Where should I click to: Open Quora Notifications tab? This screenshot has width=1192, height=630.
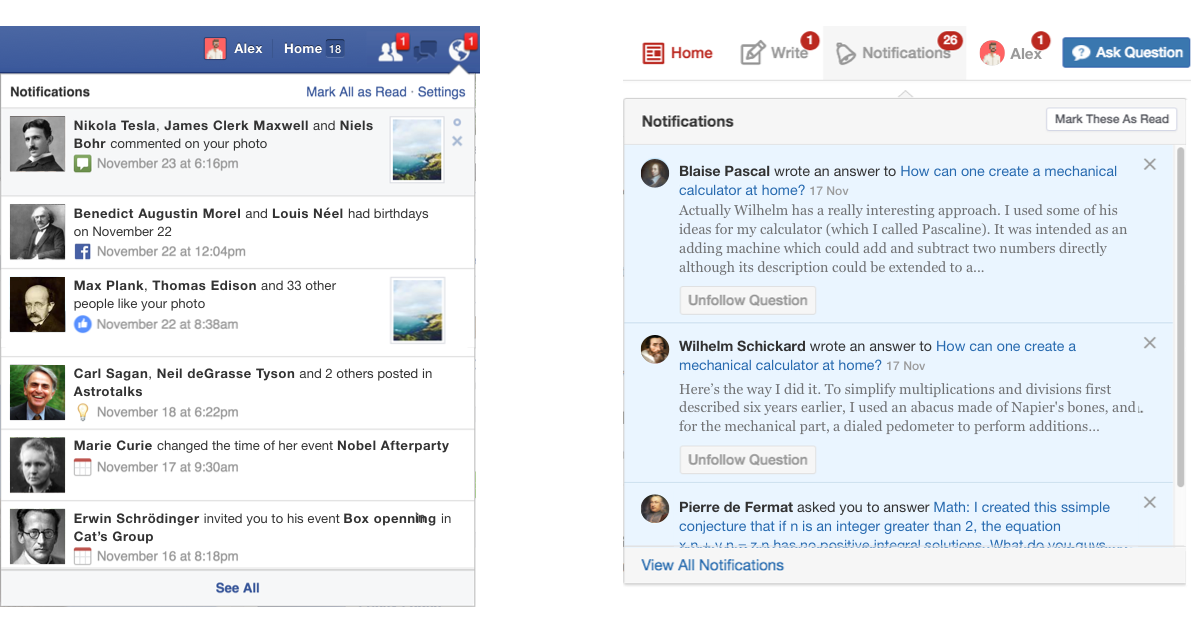pyautogui.click(x=894, y=53)
